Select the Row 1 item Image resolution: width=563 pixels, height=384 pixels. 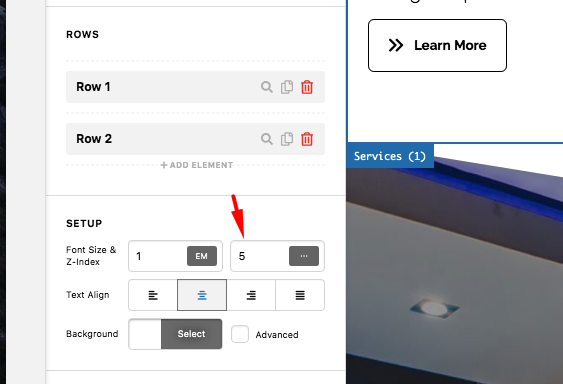pos(195,87)
